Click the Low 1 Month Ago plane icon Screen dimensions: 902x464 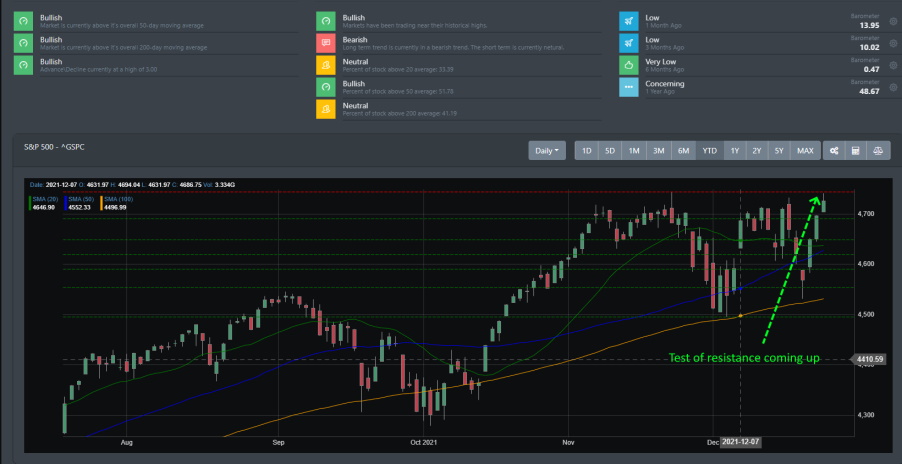tap(629, 21)
